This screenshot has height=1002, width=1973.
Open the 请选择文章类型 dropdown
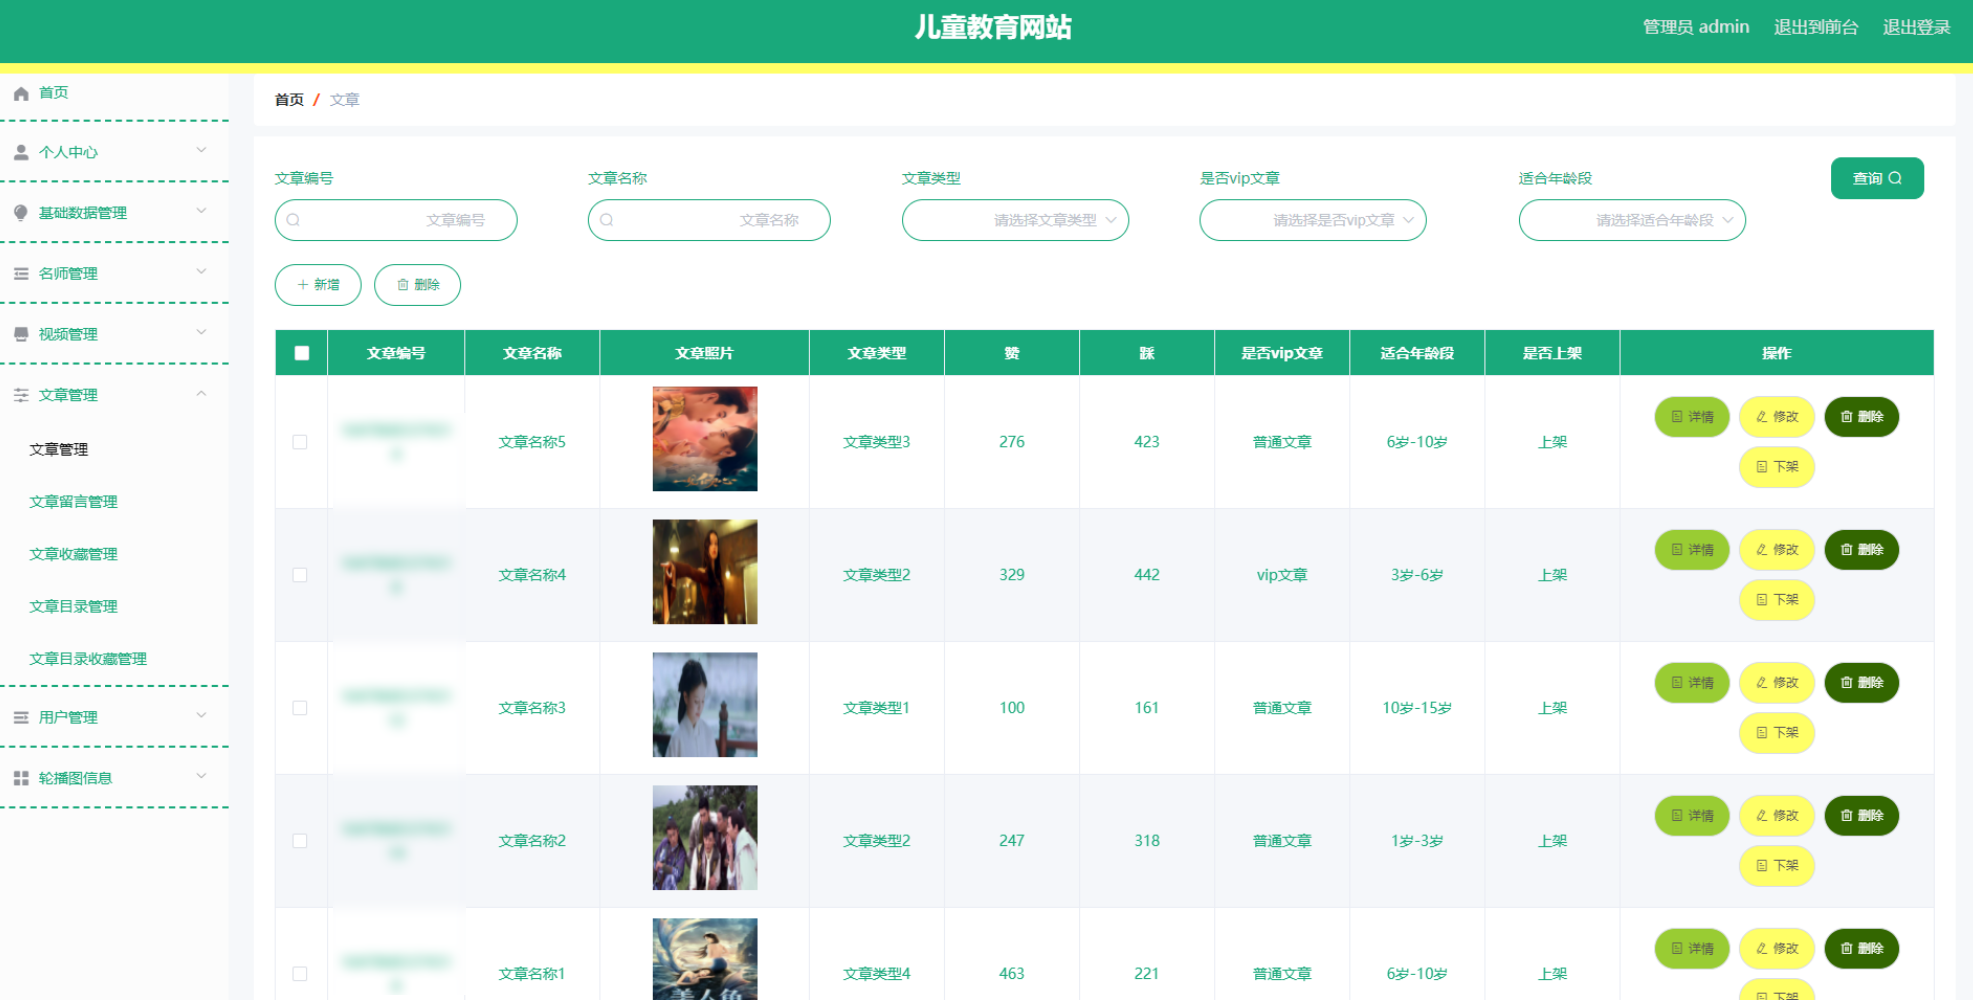point(1015,220)
